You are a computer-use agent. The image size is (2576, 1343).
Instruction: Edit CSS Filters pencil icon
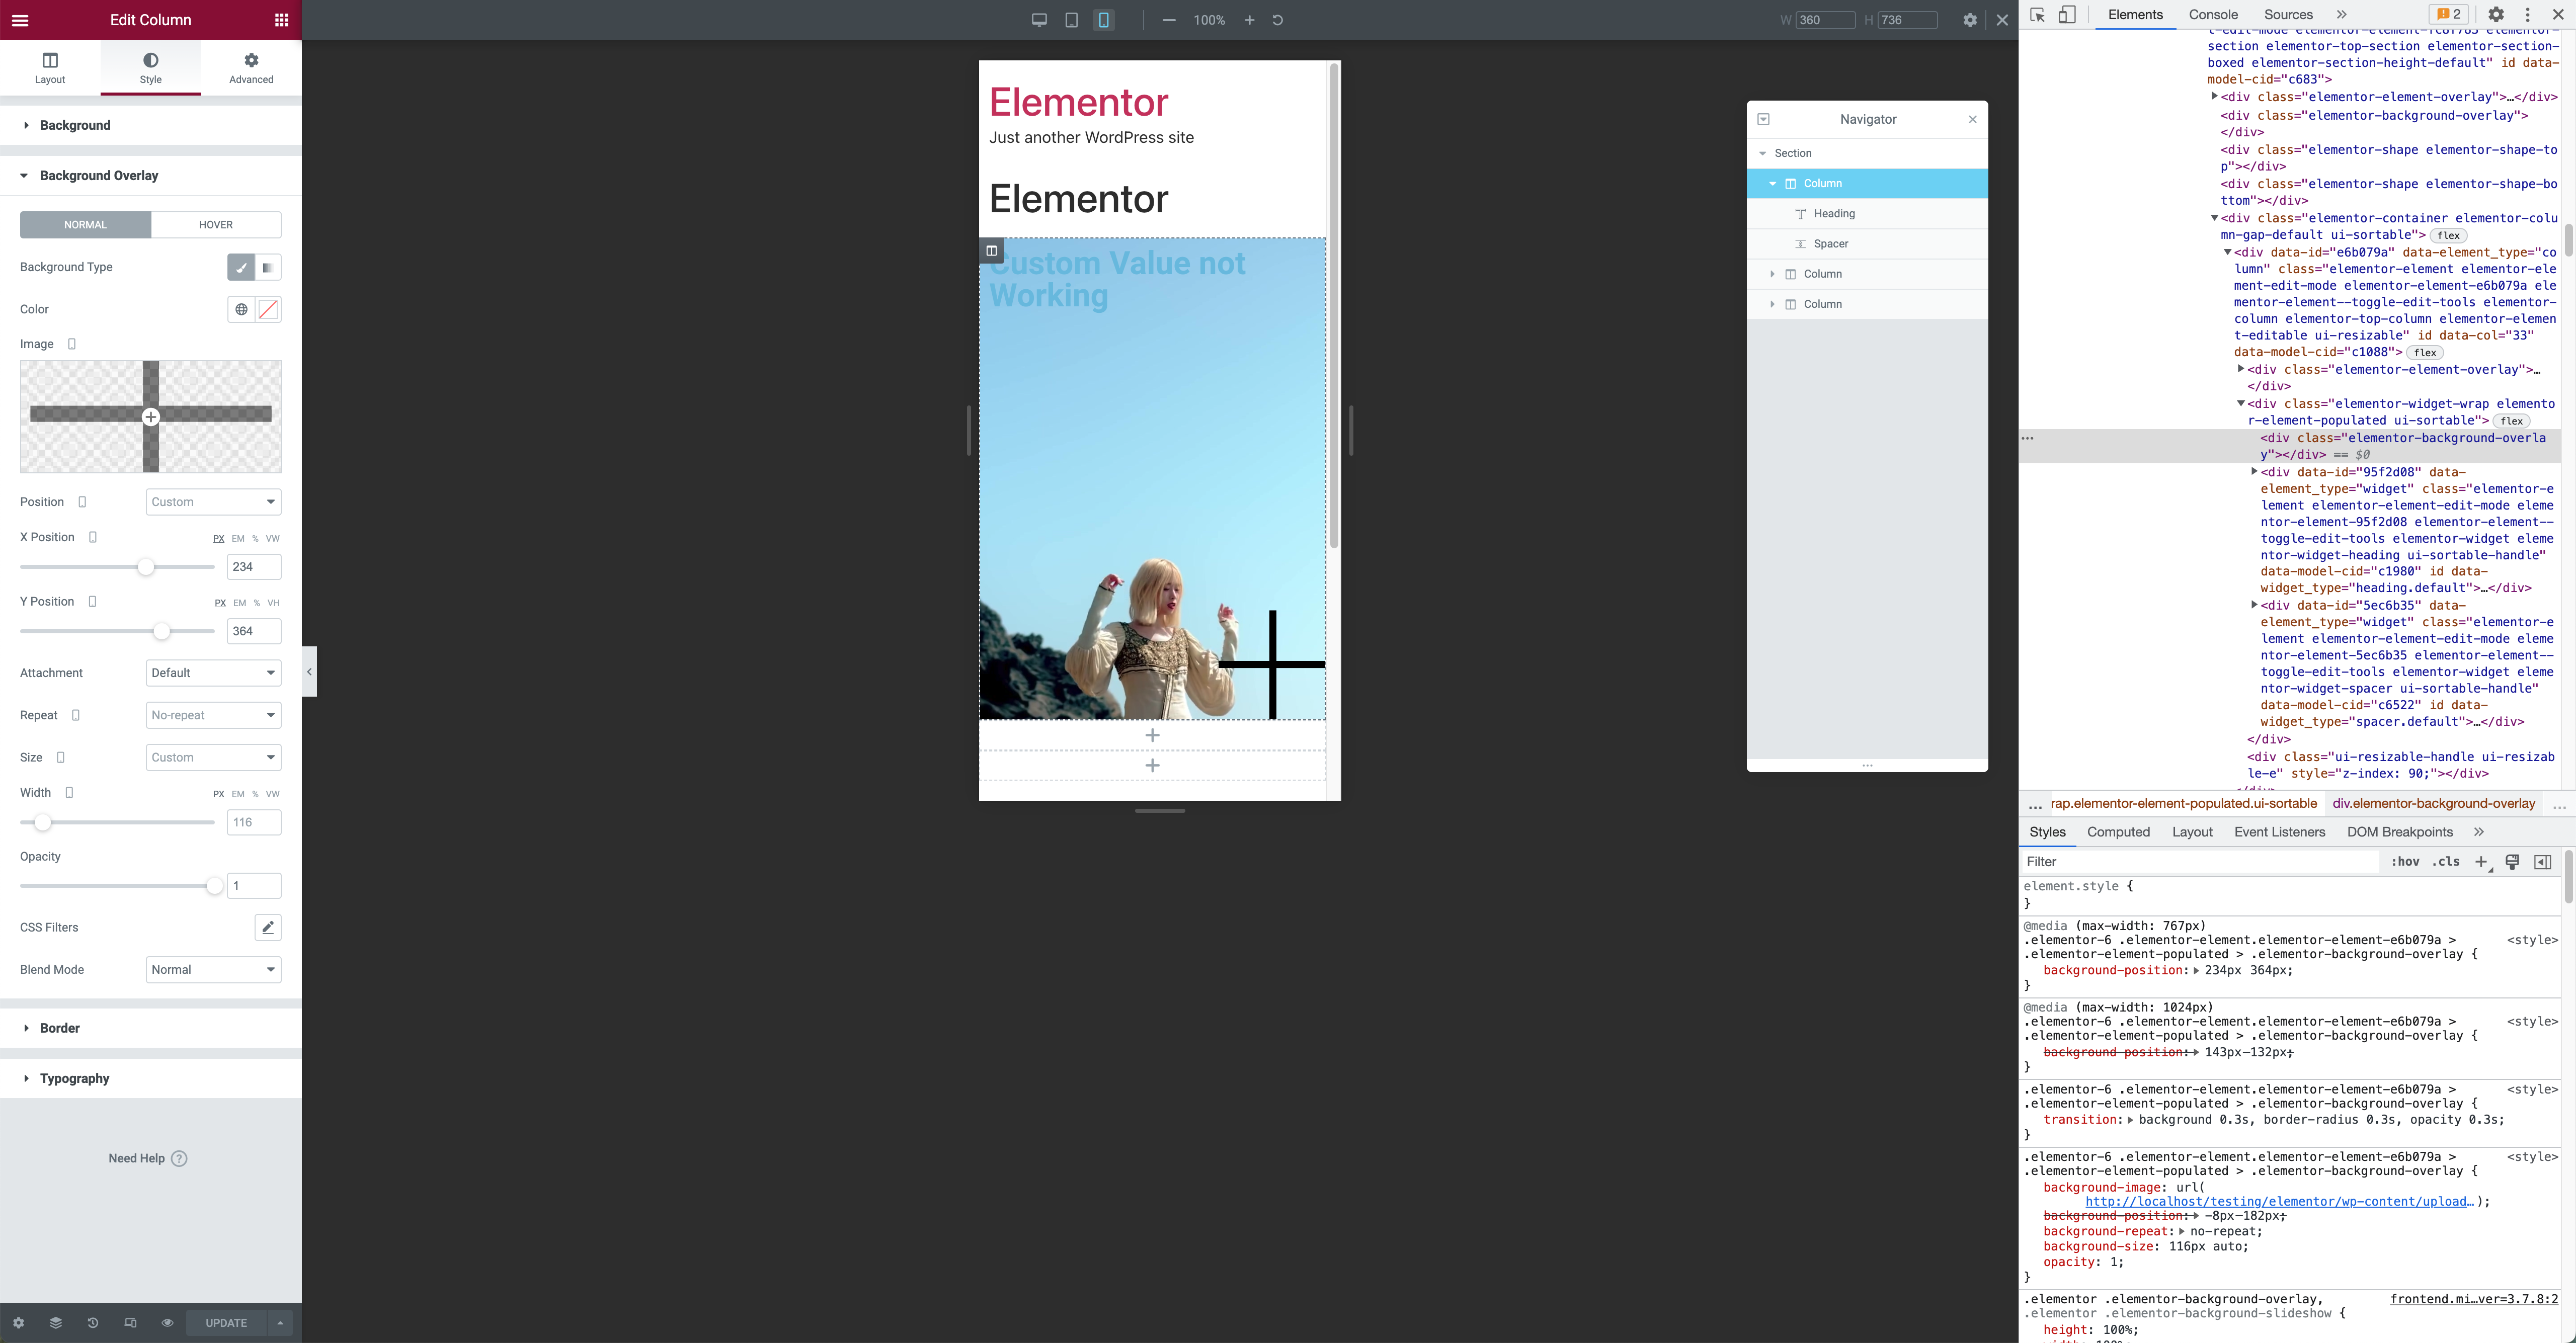click(268, 928)
